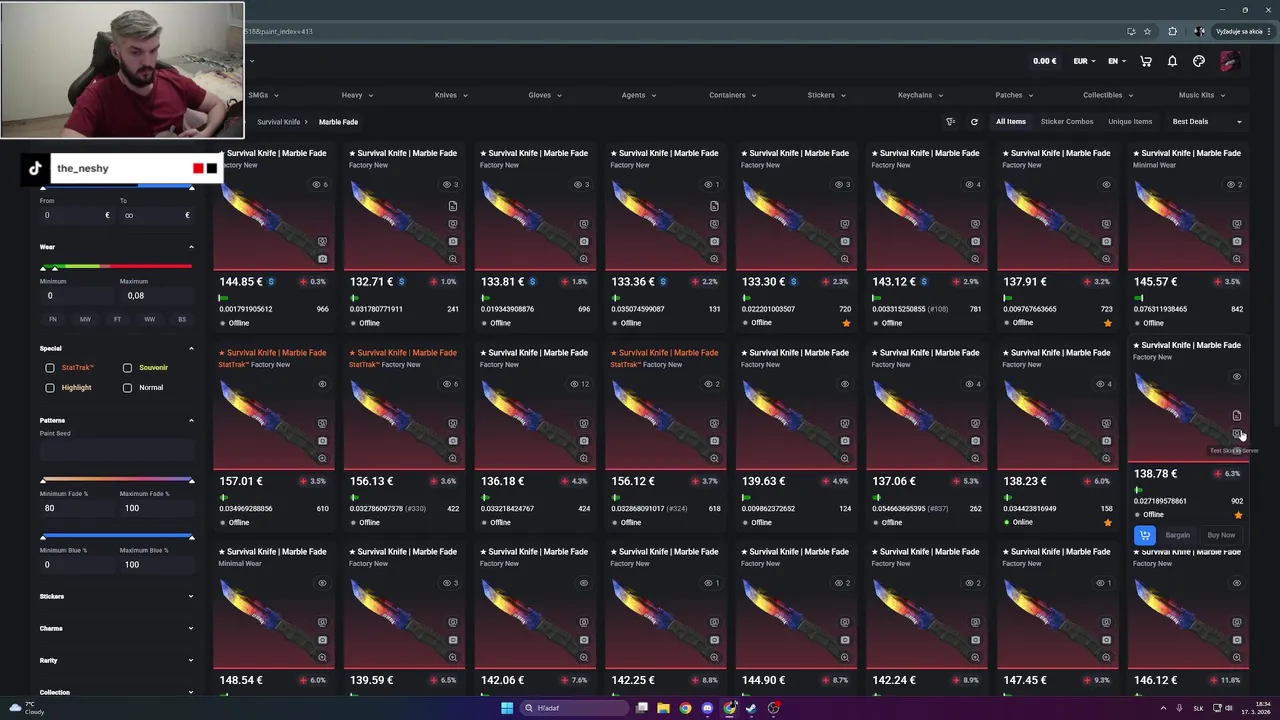The height and width of the screenshot is (720, 1280).
Task: Toggle the WW wear filter
Action: coord(149,319)
